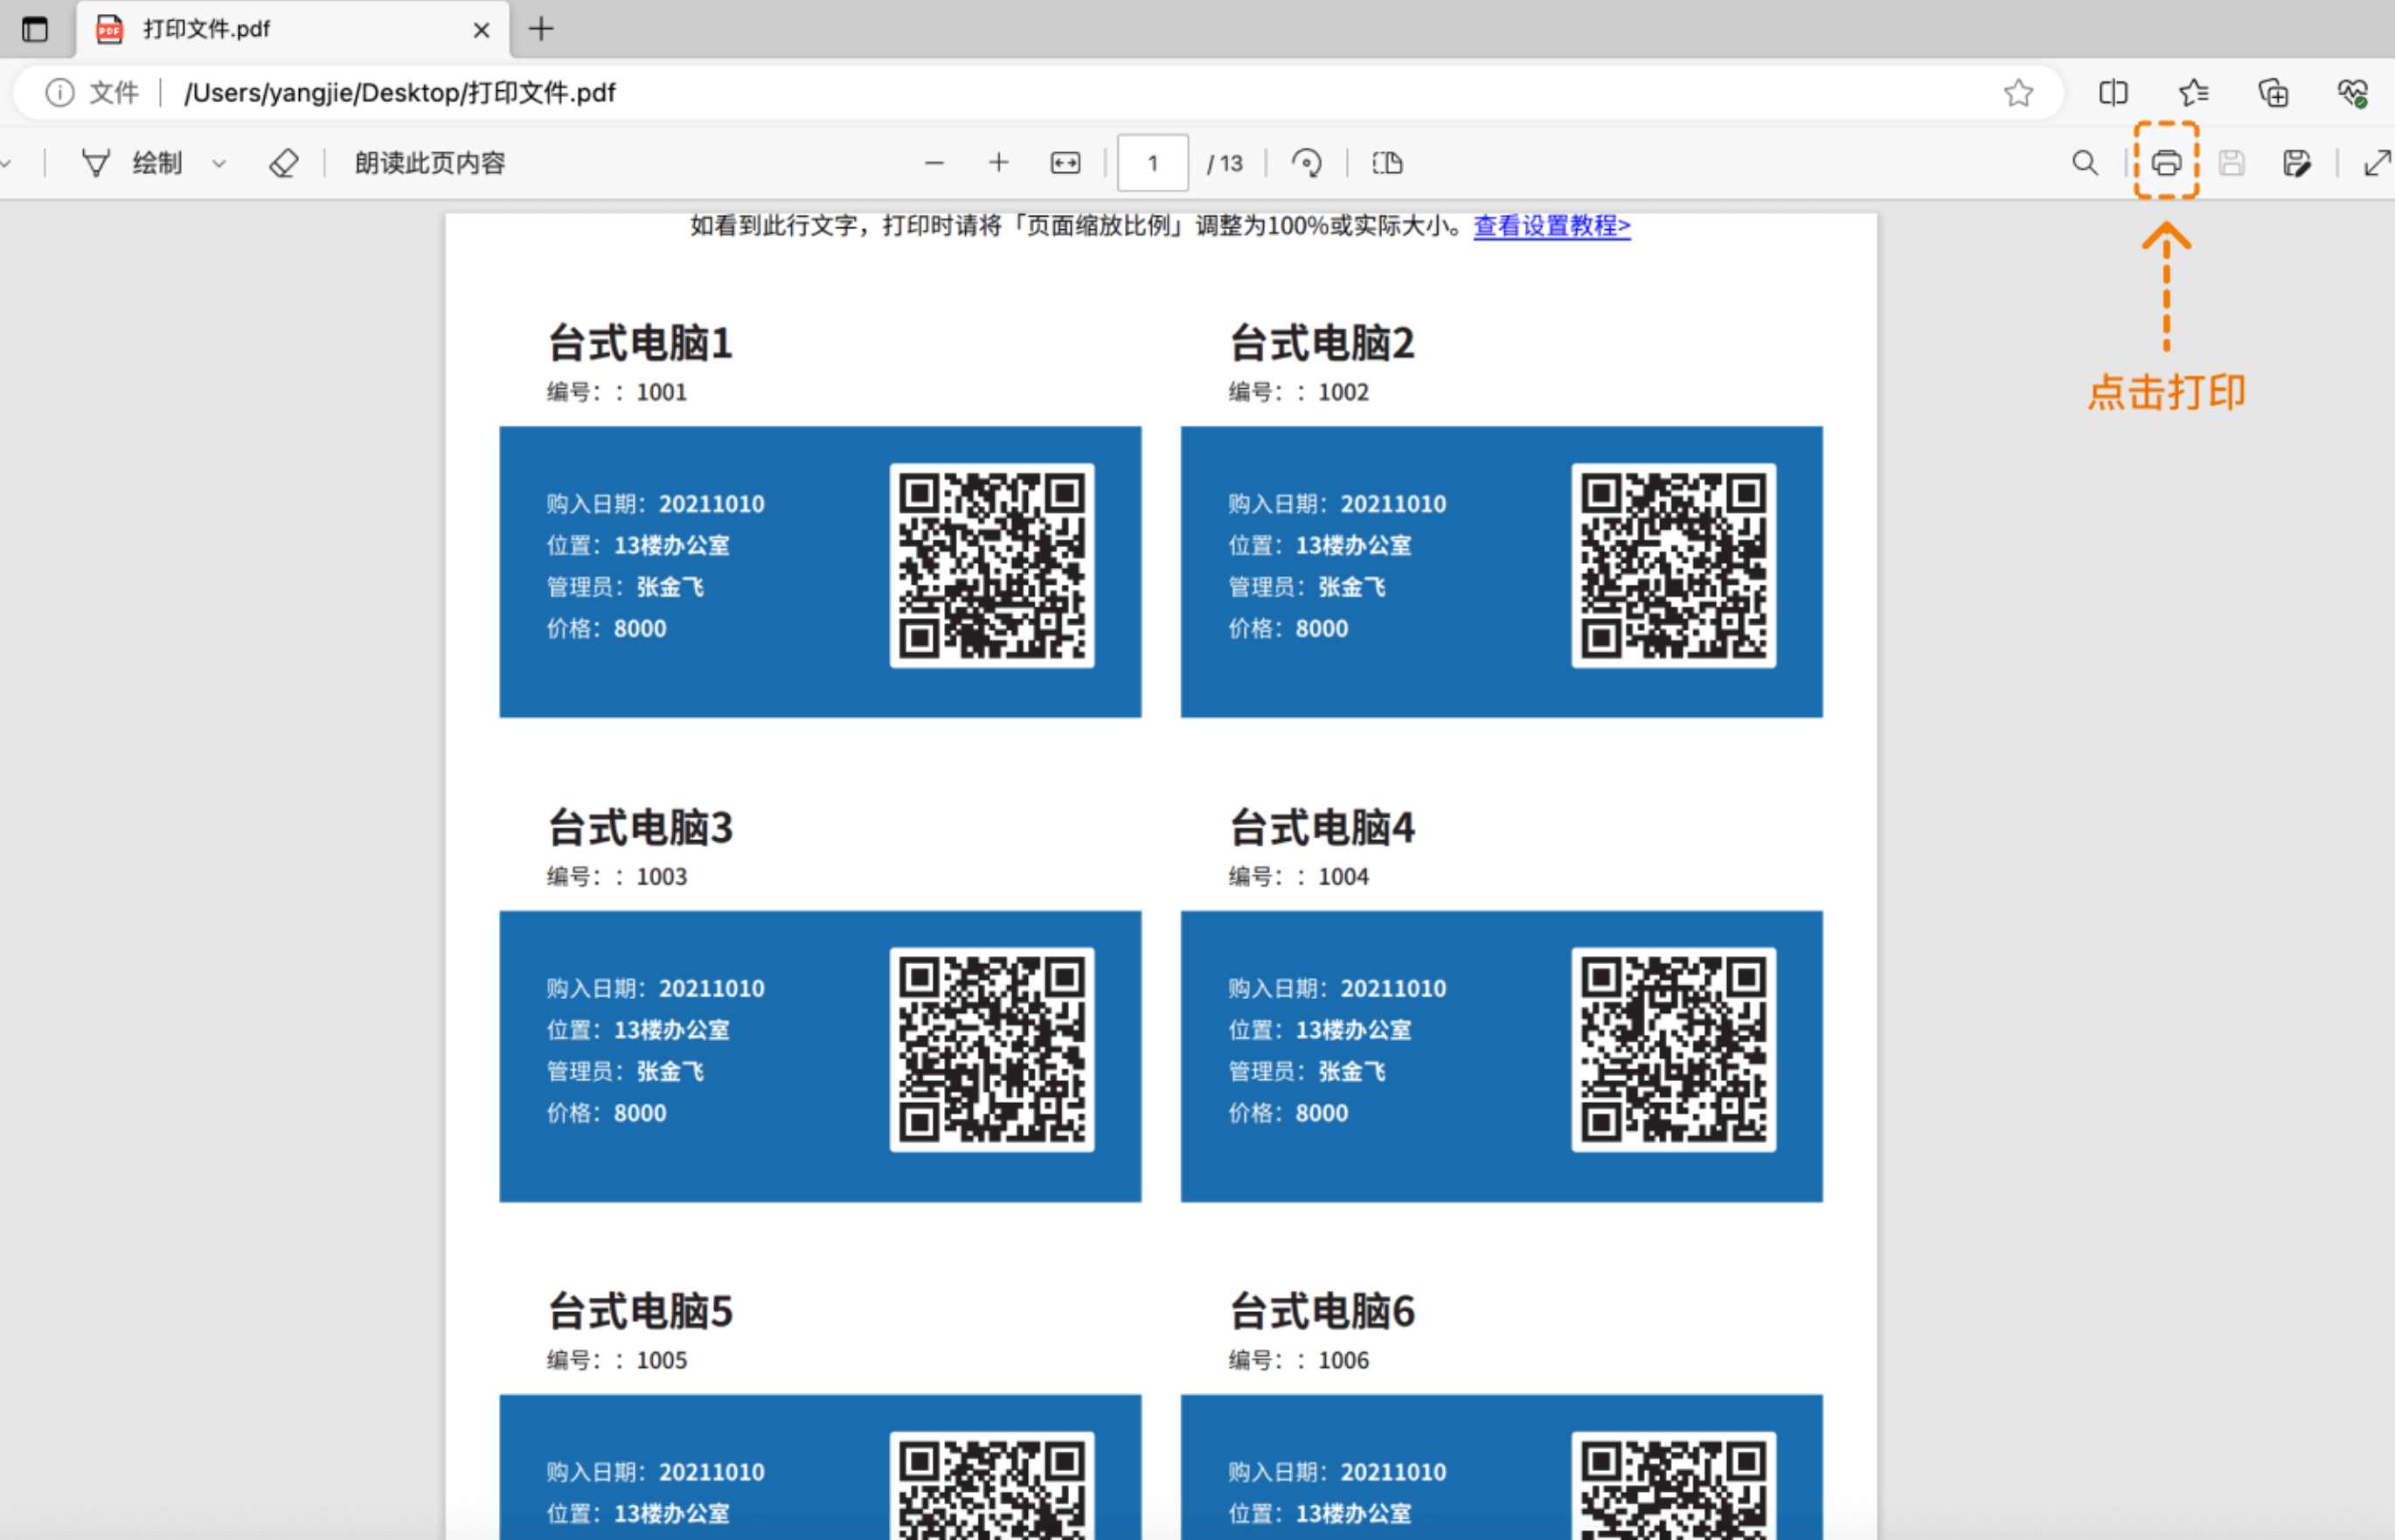
Task: Search within the PDF document
Action: (2084, 163)
